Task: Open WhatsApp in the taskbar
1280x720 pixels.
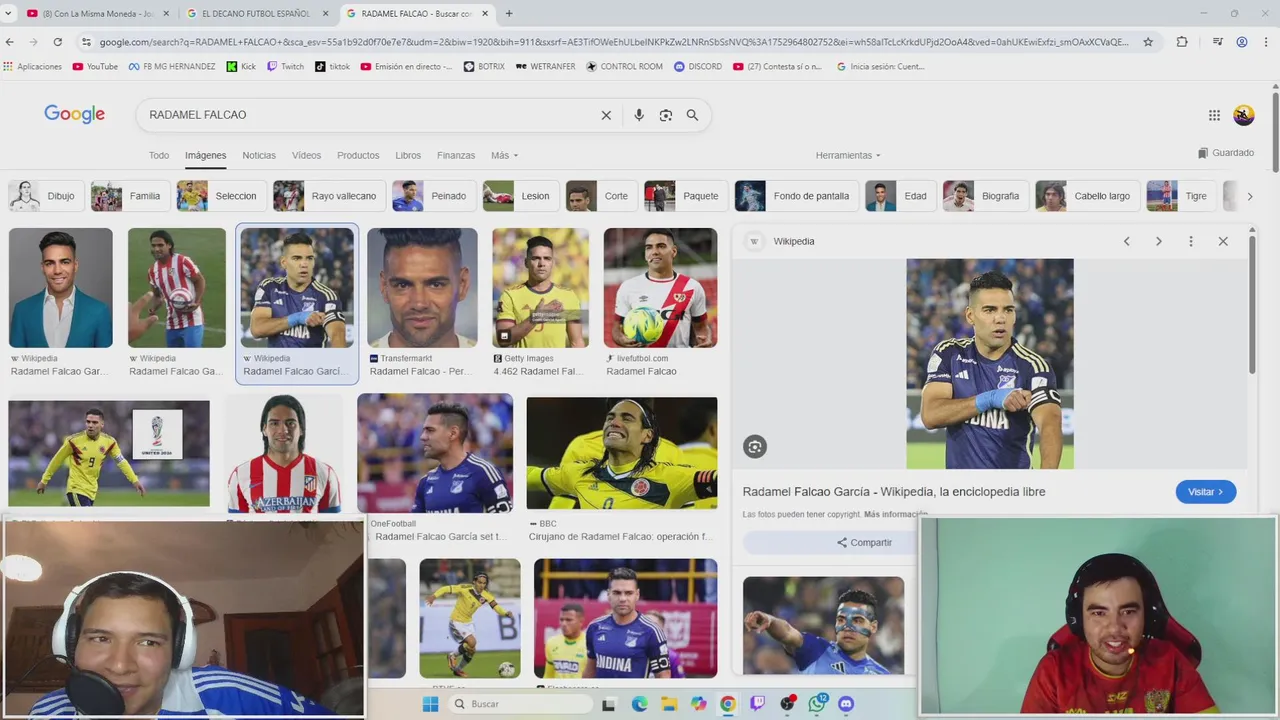Action: tap(817, 704)
